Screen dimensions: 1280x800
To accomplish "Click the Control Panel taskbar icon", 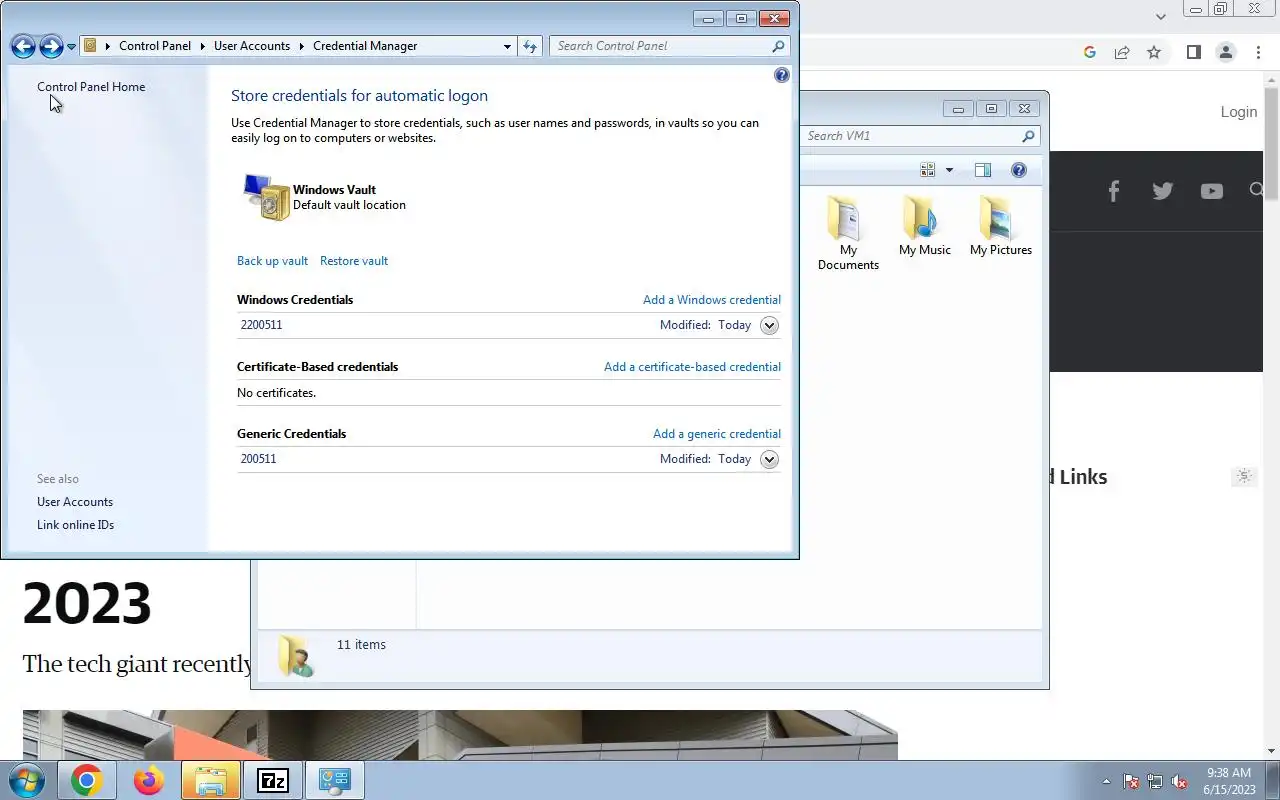I will tap(335, 780).
